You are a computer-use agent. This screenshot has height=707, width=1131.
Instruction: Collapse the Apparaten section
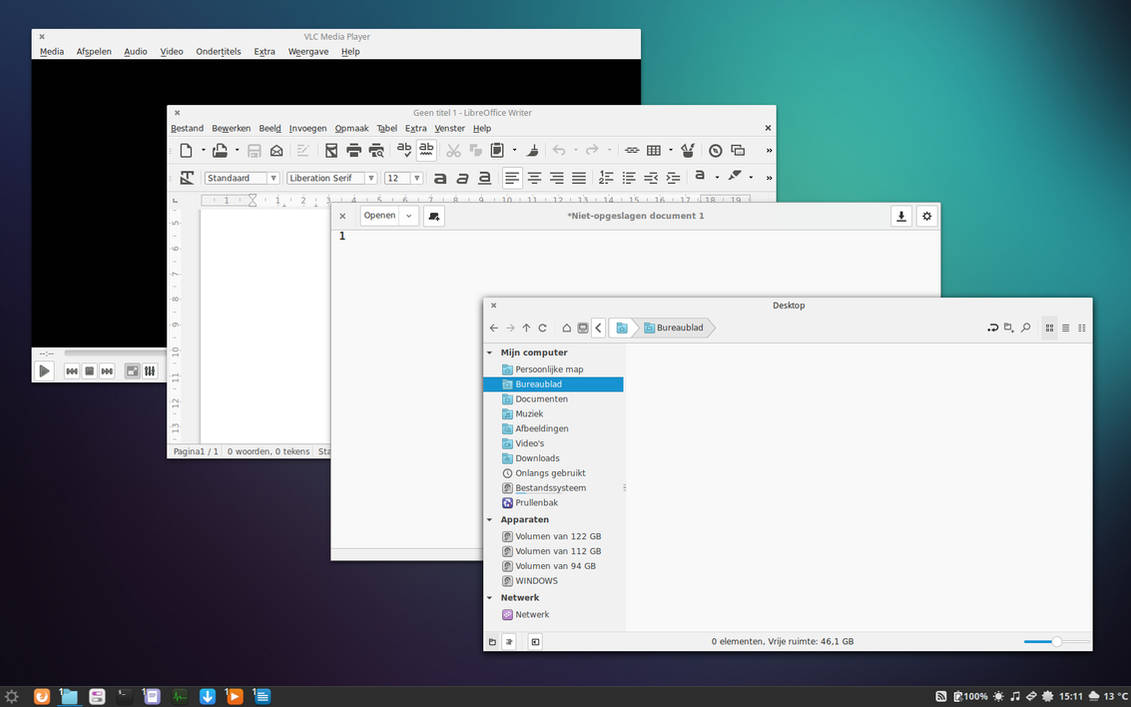pos(490,519)
